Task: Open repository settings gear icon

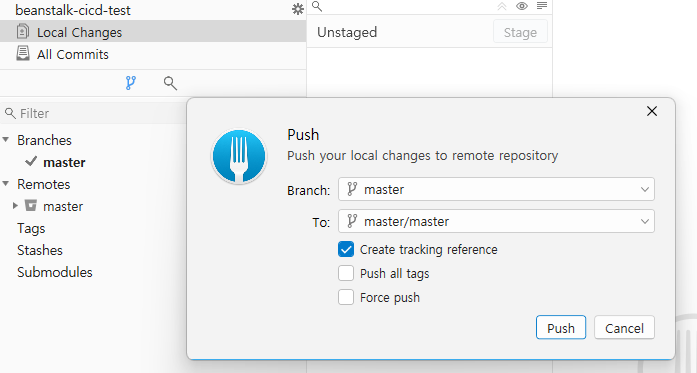Action: point(297,9)
